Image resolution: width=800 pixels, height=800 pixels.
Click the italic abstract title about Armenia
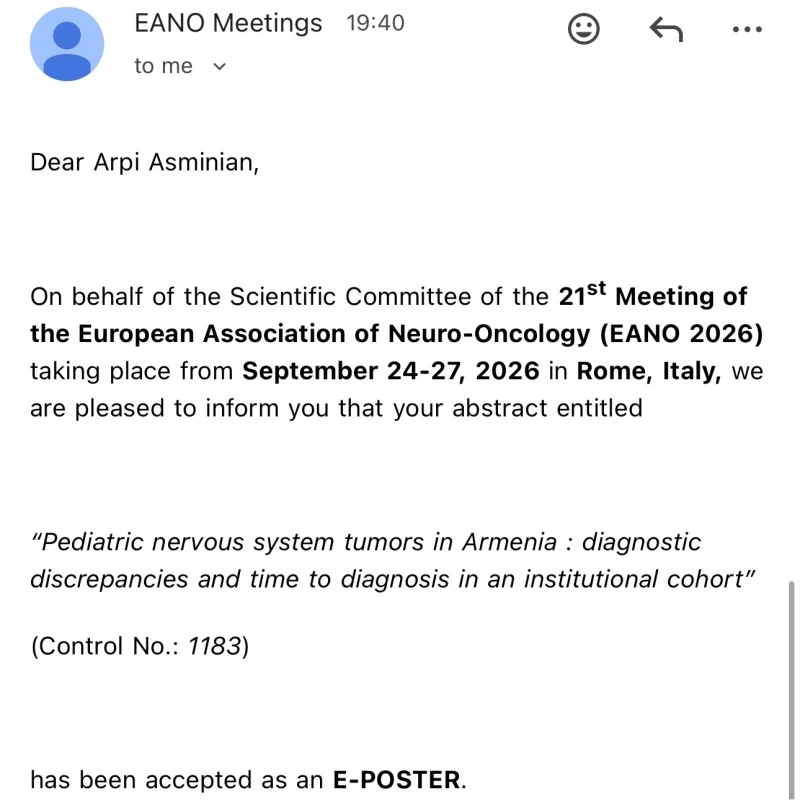point(392,561)
